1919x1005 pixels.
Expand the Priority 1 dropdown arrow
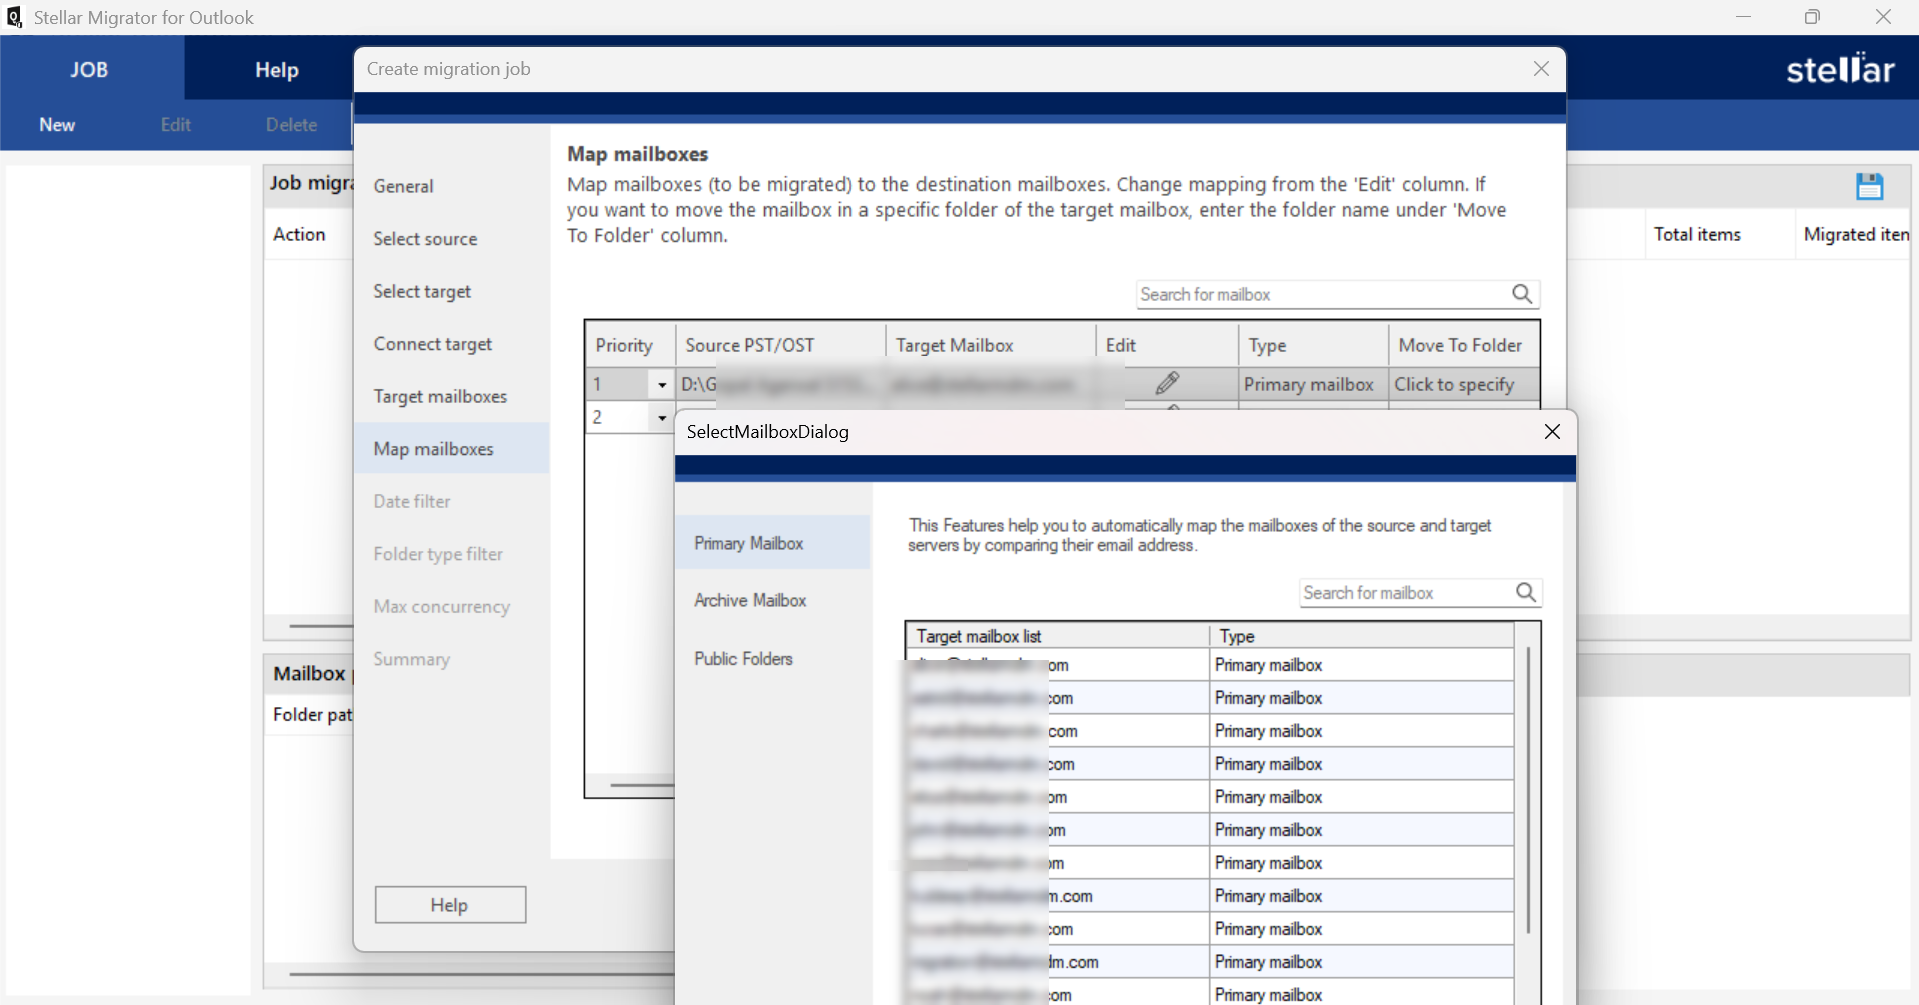click(x=661, y=385)
